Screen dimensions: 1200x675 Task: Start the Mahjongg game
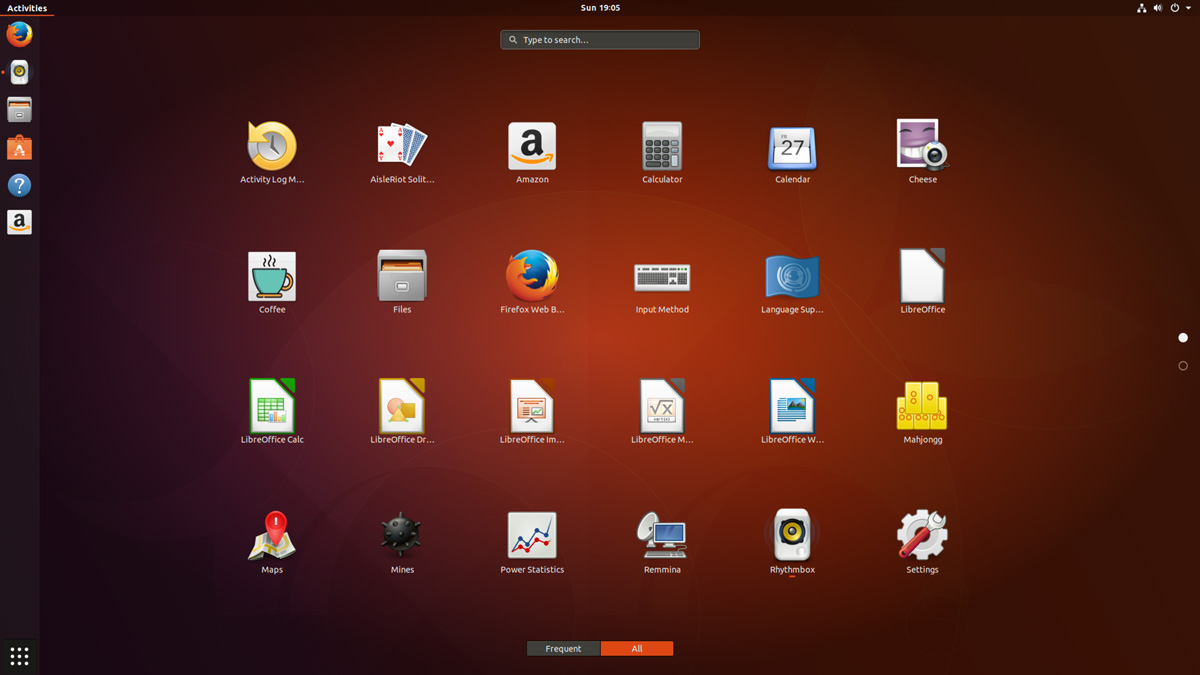pyautogui.click(x=922, y=412)
